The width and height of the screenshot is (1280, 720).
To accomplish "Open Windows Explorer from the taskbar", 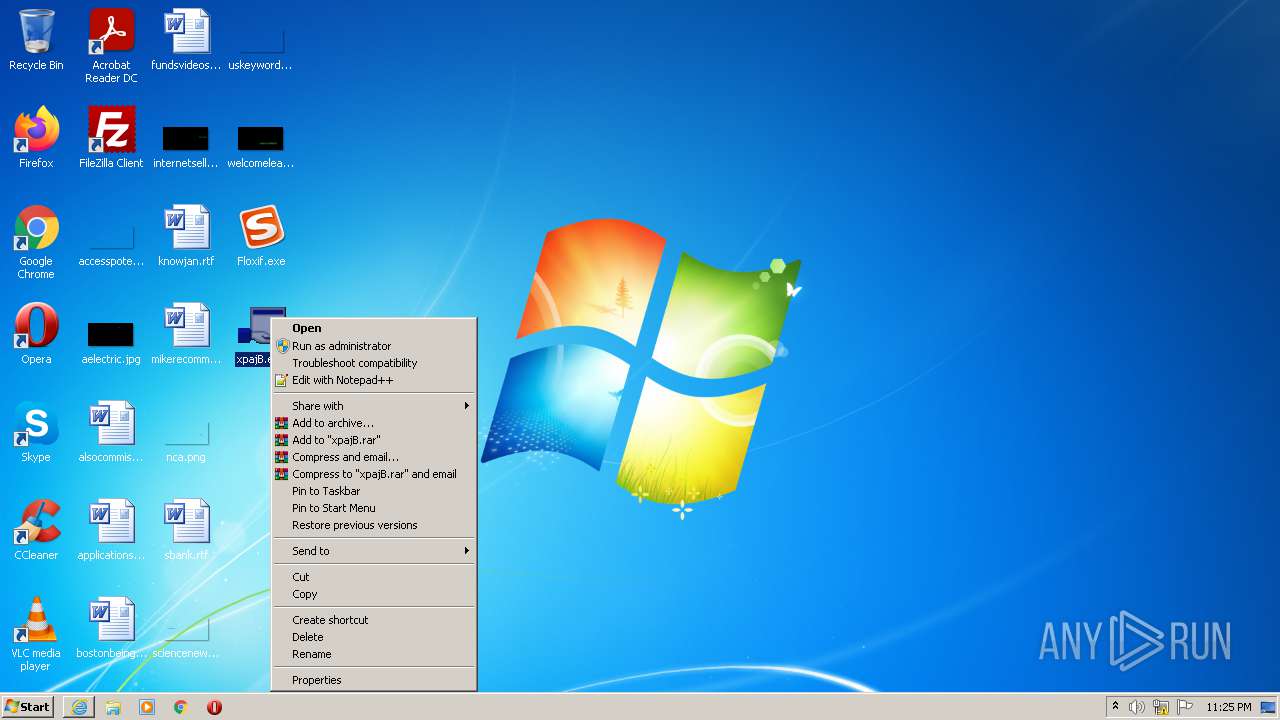I will pyautogui.click(x=113, y=707).
